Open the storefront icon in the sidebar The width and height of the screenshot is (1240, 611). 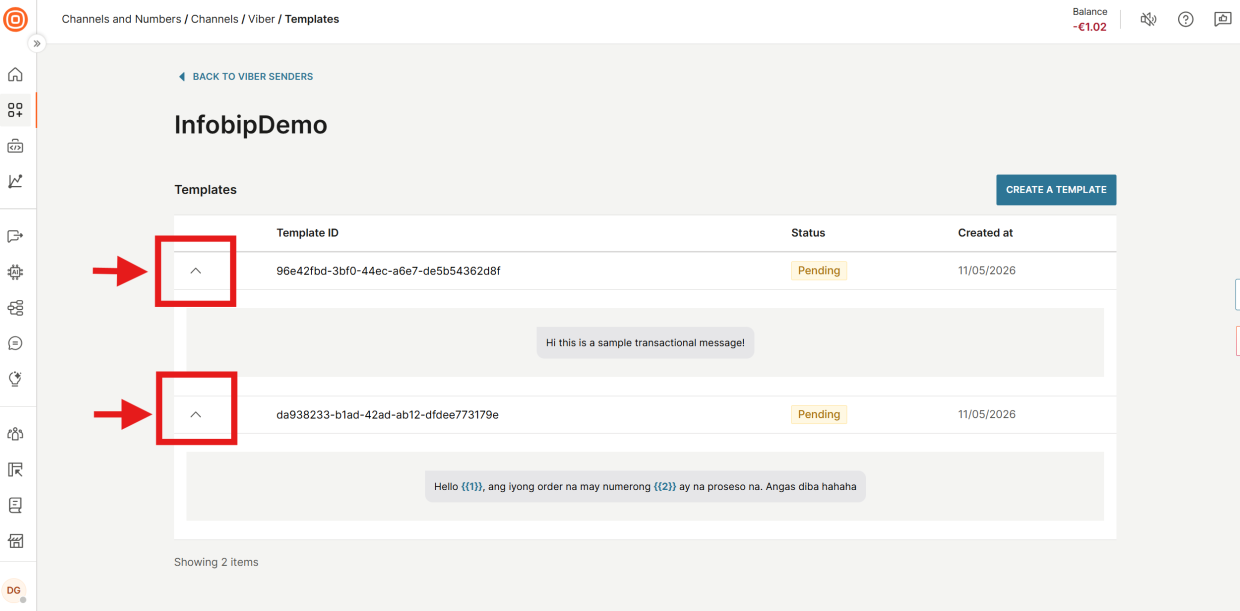pos(15,541)
